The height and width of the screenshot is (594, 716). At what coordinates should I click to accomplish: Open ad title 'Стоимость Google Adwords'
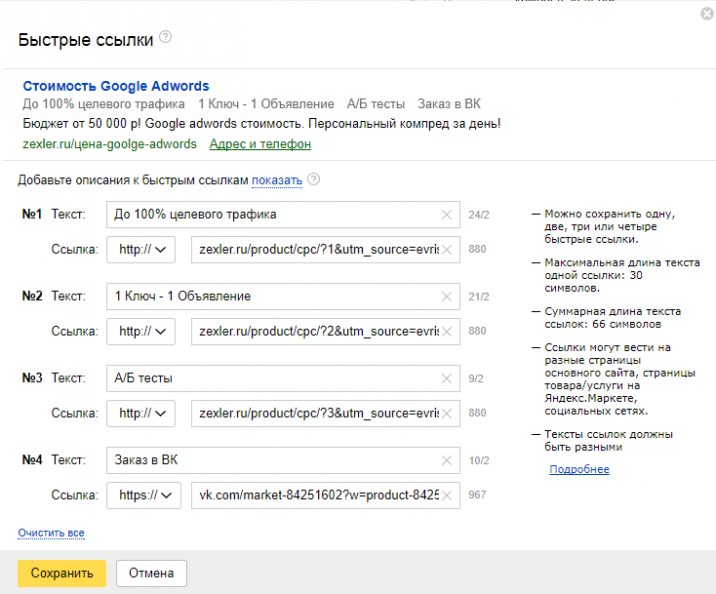(116, 86)
